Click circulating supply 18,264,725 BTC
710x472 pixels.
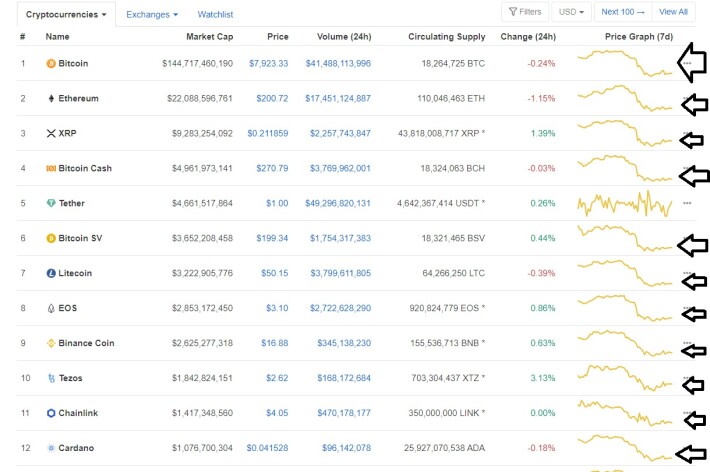(x=453, y=63)
